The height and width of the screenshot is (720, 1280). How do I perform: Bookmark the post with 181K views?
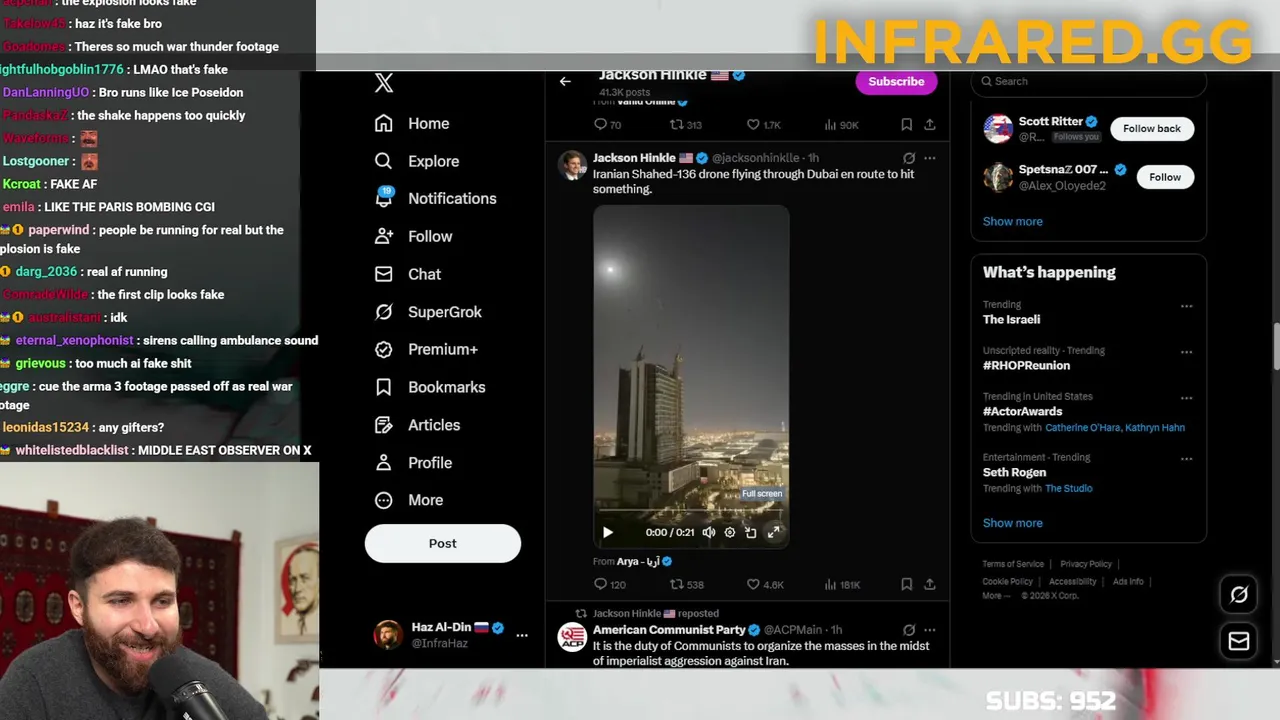pyautogui.click(x=906, y=584)
